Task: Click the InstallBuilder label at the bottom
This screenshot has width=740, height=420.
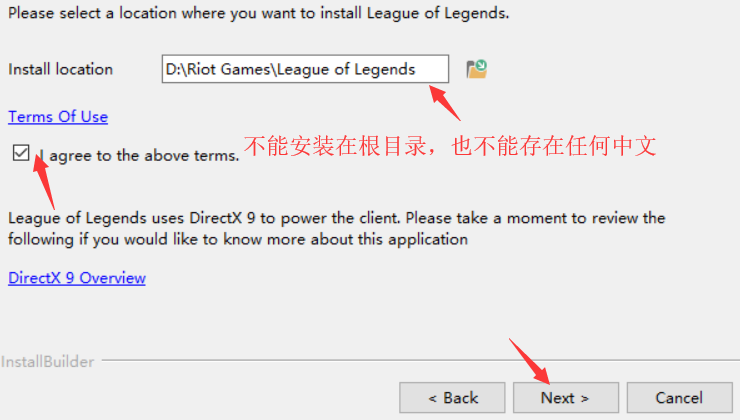Action: (x=47, y=361)
